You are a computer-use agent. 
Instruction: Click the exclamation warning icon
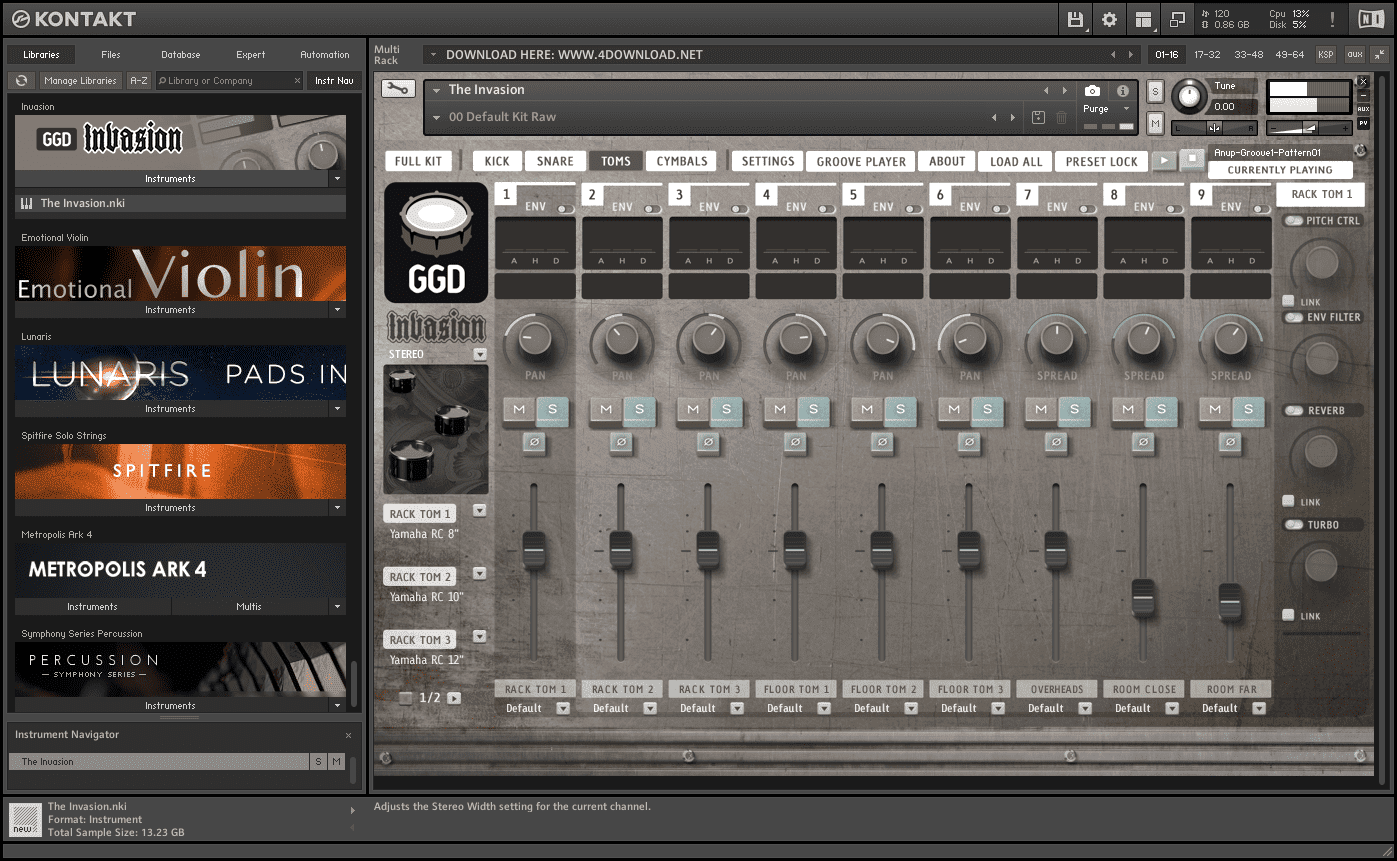[1332, 19]
